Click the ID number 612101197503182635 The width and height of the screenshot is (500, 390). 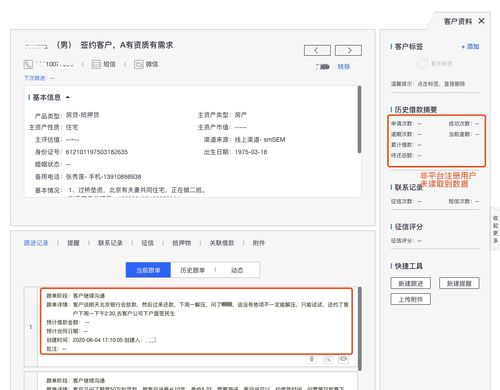coord(97,152)
